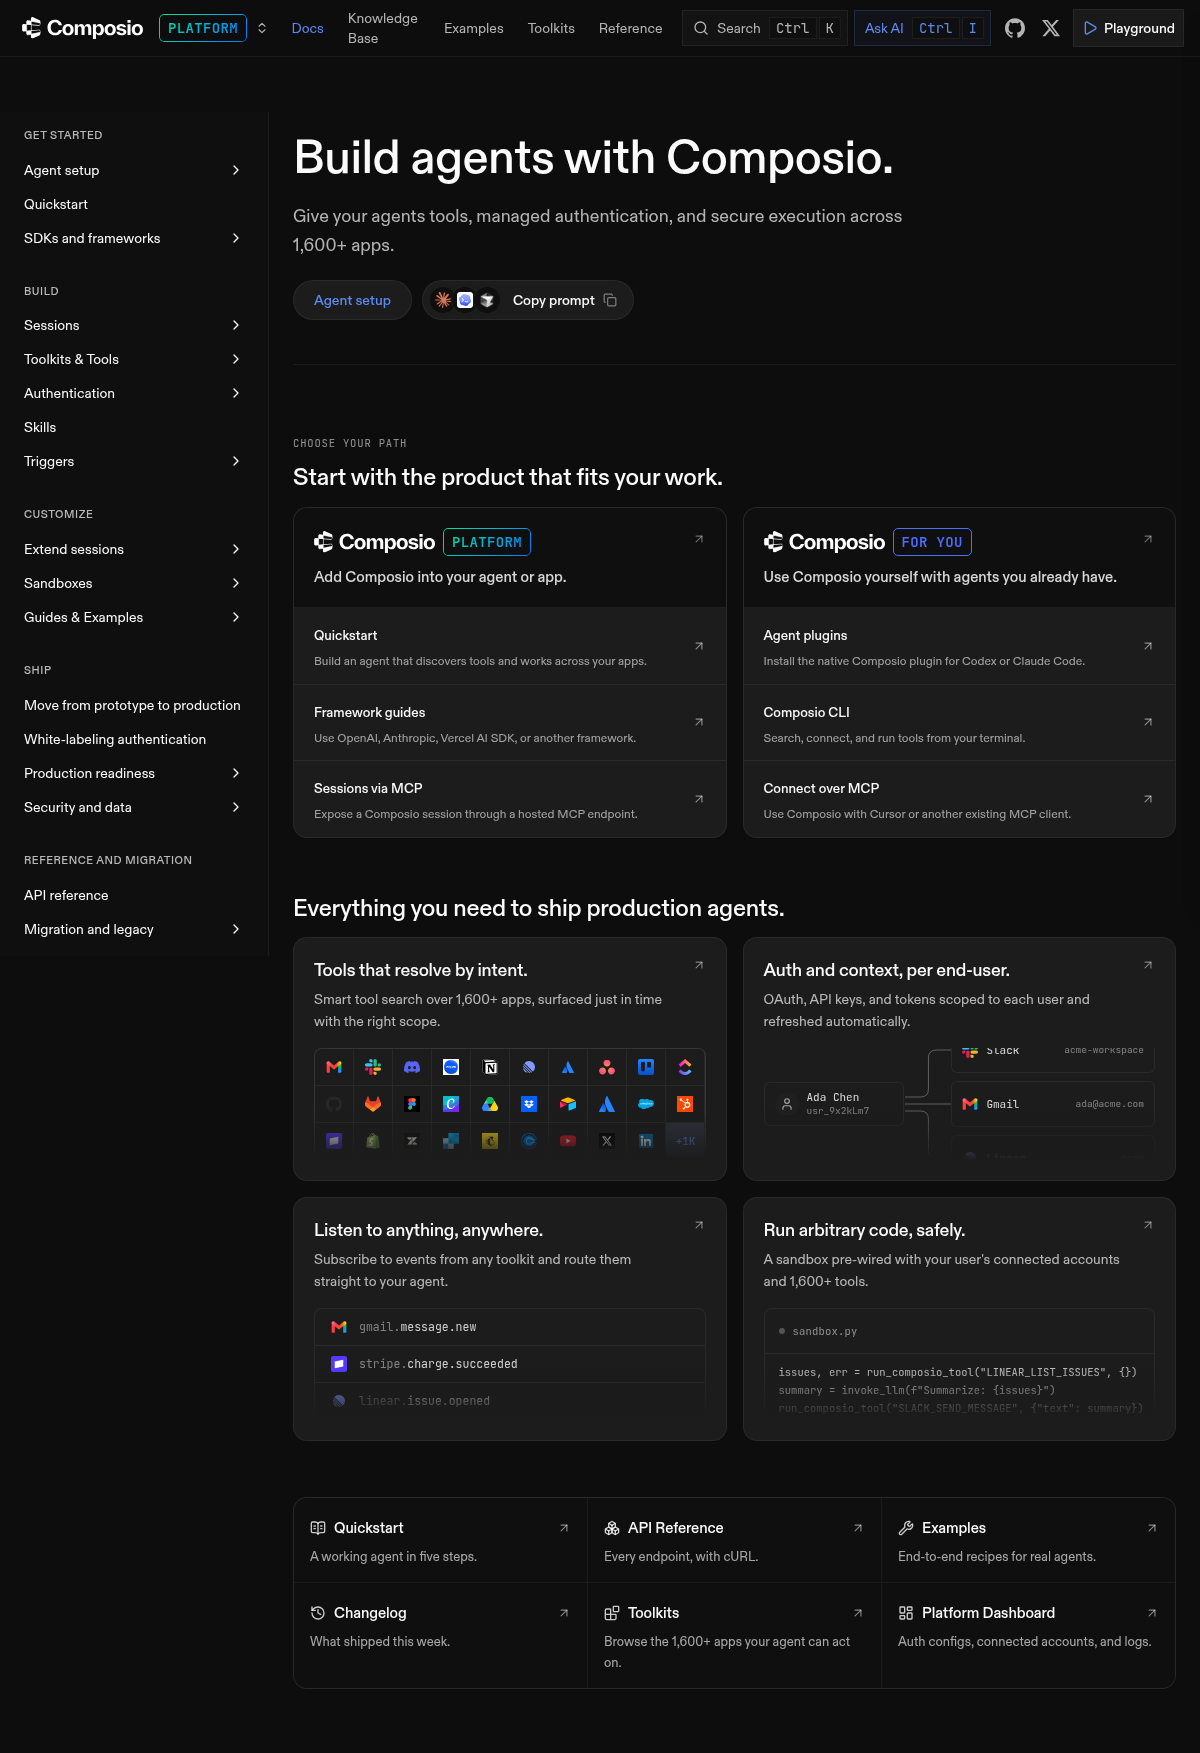Click the Agent setup pill button
Viewport: 1200px width, 1753px height.
pyautogui.click(x=352, y=300)
